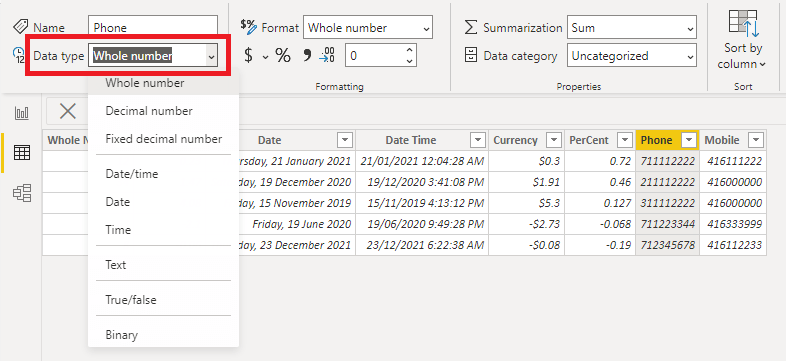The width and height of the screenshot is (786, 361).
Task: Increase decimal places stepper up arrow
Action: 410,50
